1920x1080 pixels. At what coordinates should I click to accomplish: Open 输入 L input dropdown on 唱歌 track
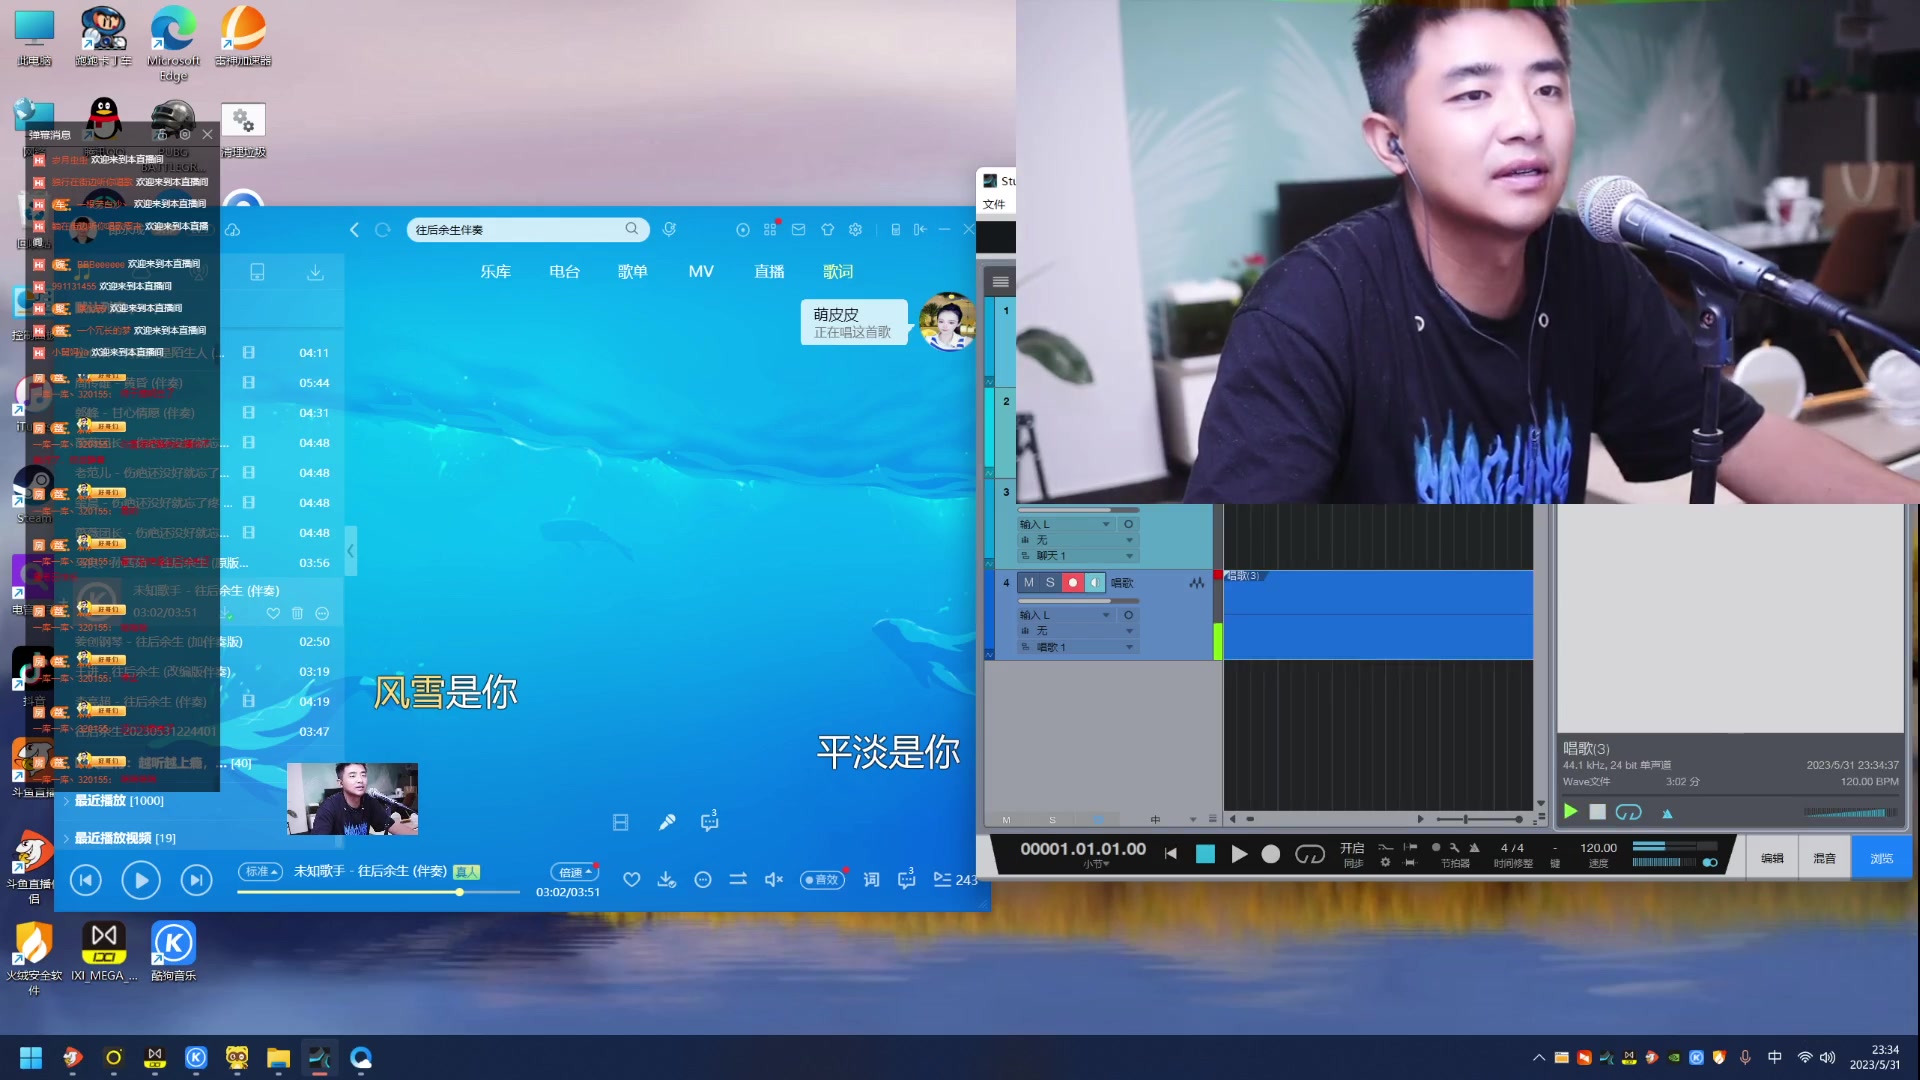tap(1065, 615)
